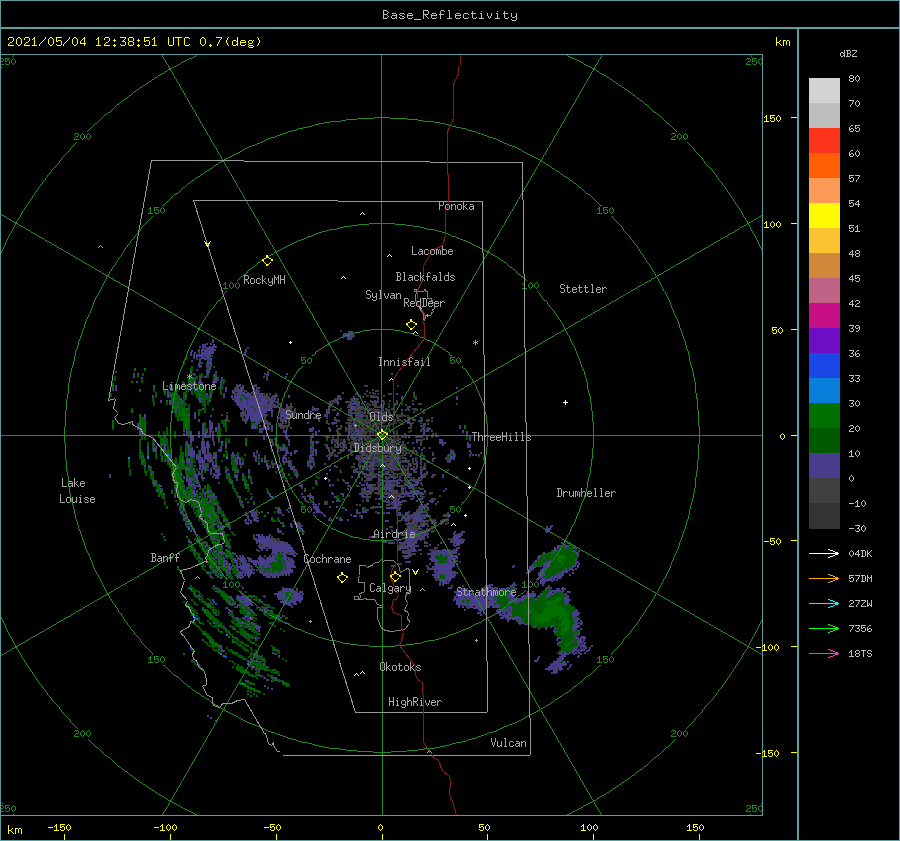Click the Blackfalds city label

point(425,277)
